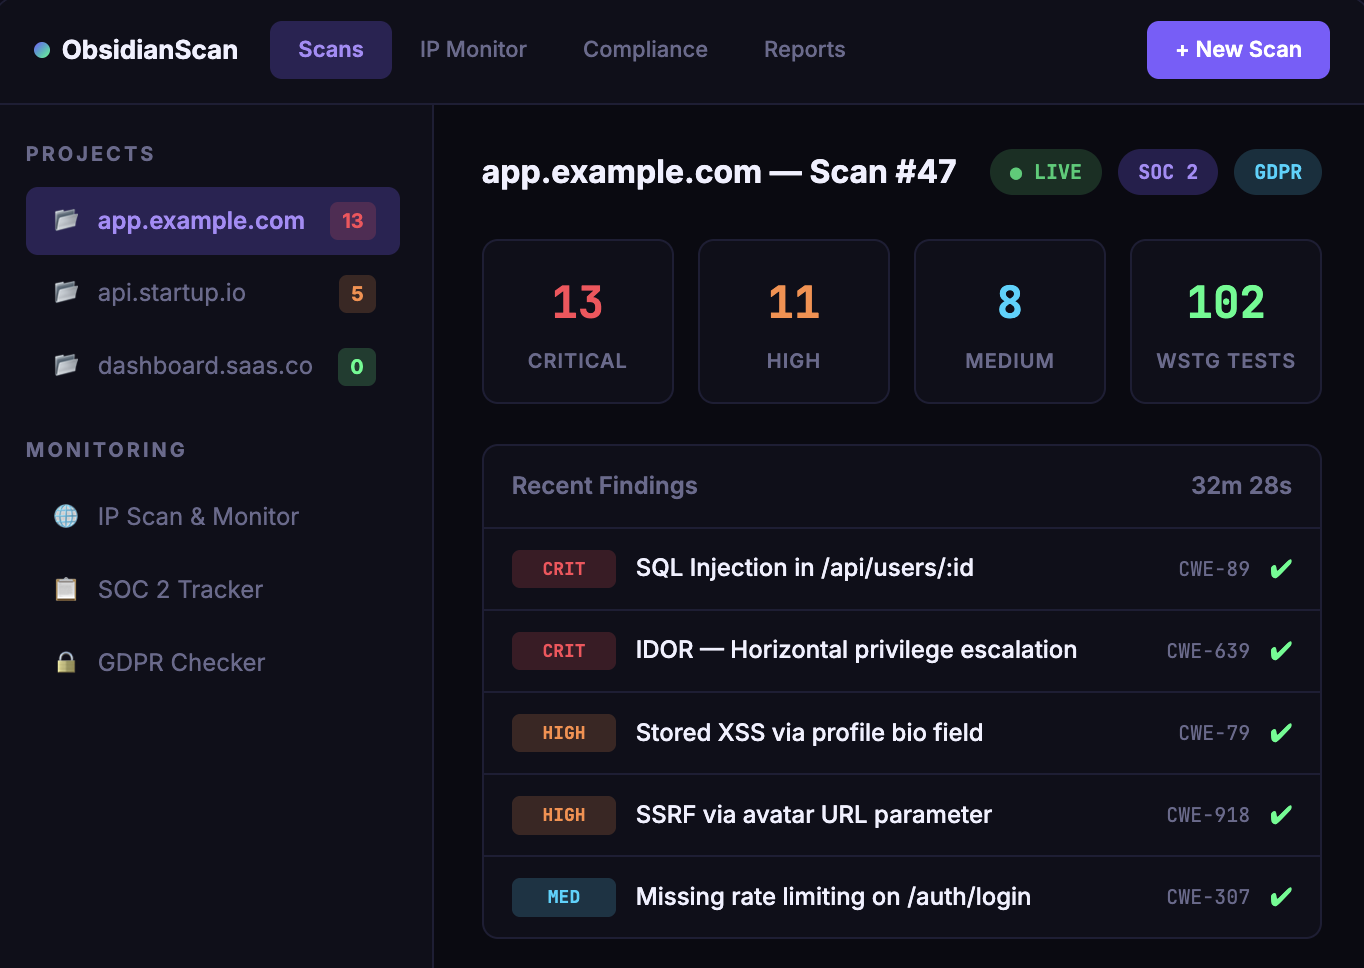Screen dimensions: 1364x968
Task: Click the "32m 28s" scan timer
Action: click(1241, 486)
